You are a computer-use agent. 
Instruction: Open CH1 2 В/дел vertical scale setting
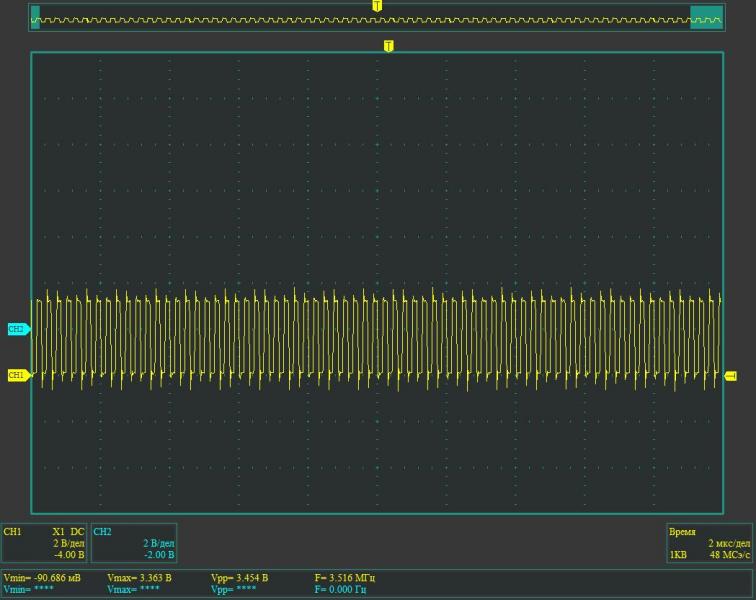[x=68, y=542]
